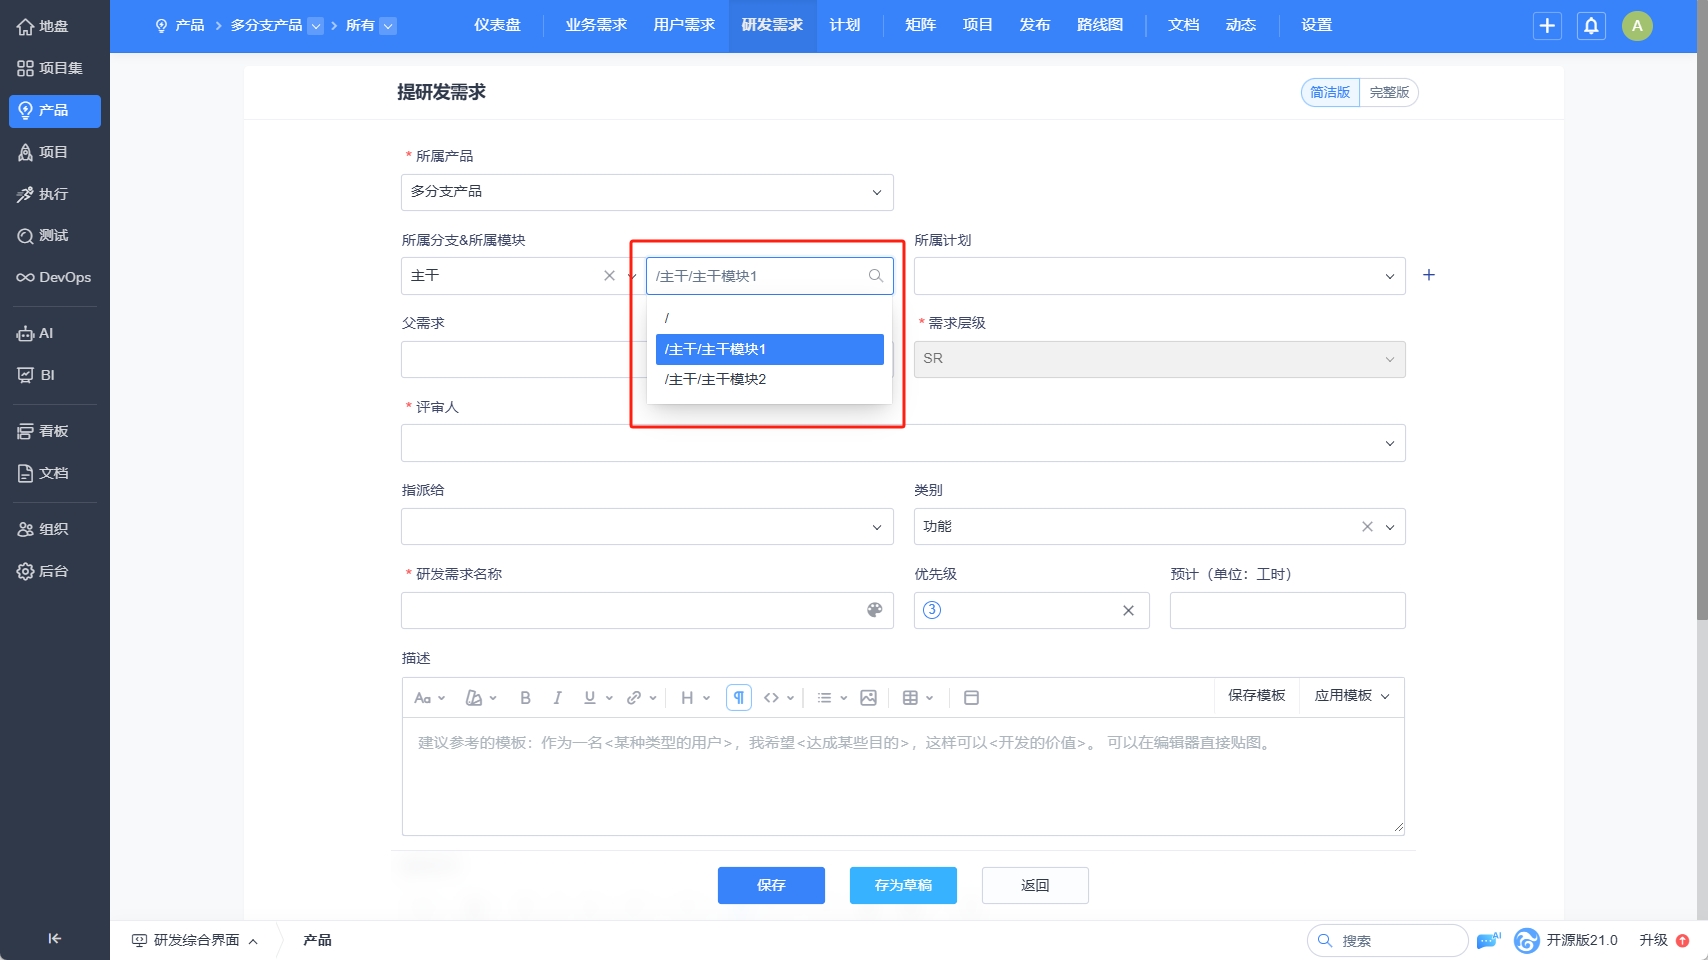Viewport: 1708px width, 960px height.
Task: Click the 保存 button
Action: pos(771,885)
